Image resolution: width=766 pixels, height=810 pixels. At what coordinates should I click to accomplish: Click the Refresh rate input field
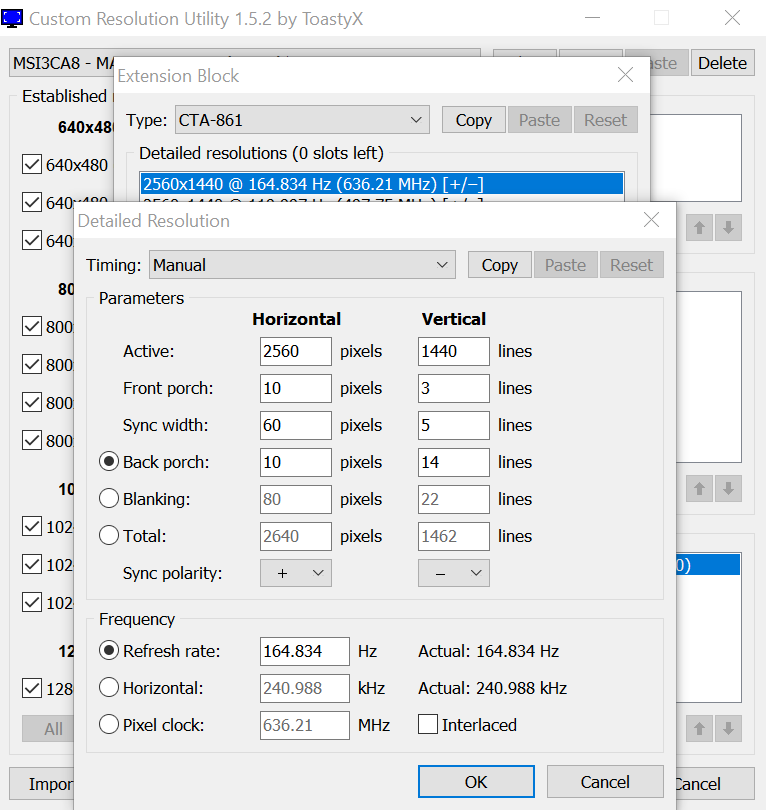coord(304,651)
